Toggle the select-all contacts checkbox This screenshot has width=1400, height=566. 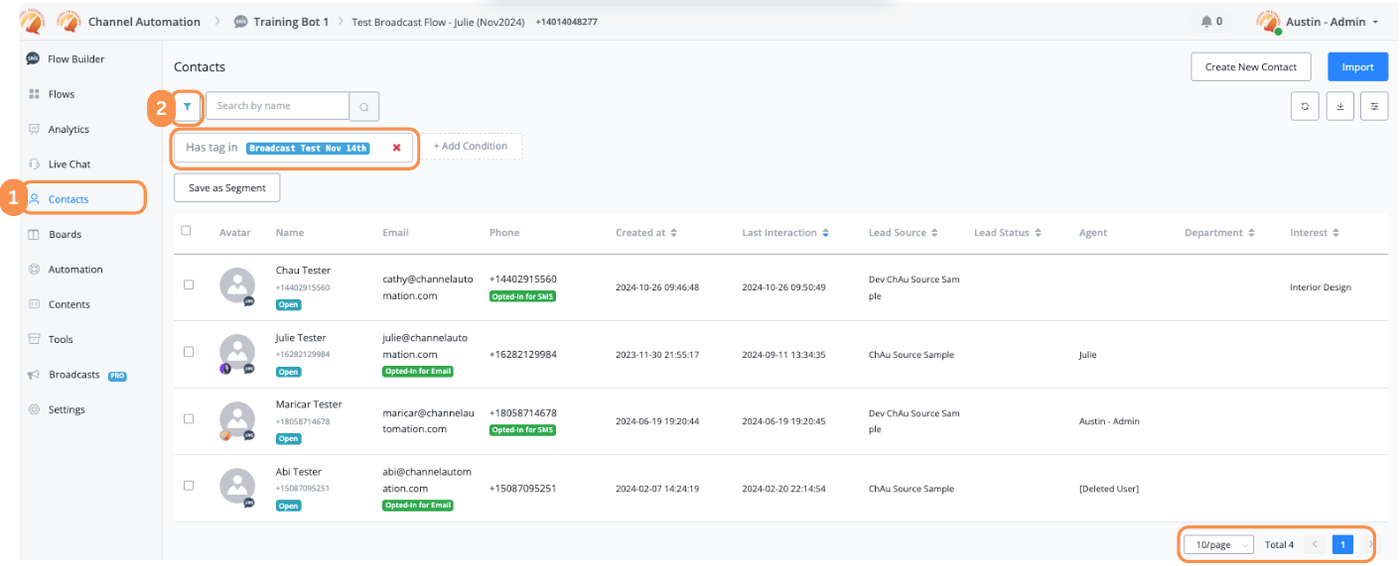click(186, 231)
